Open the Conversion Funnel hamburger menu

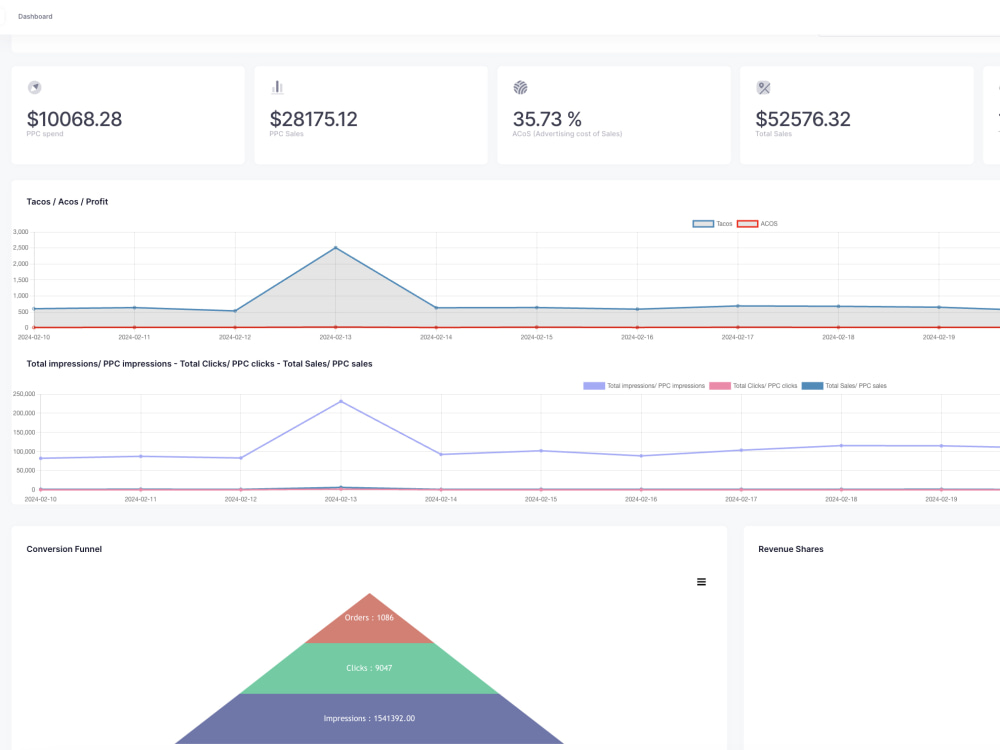click(x=701, y=581)
